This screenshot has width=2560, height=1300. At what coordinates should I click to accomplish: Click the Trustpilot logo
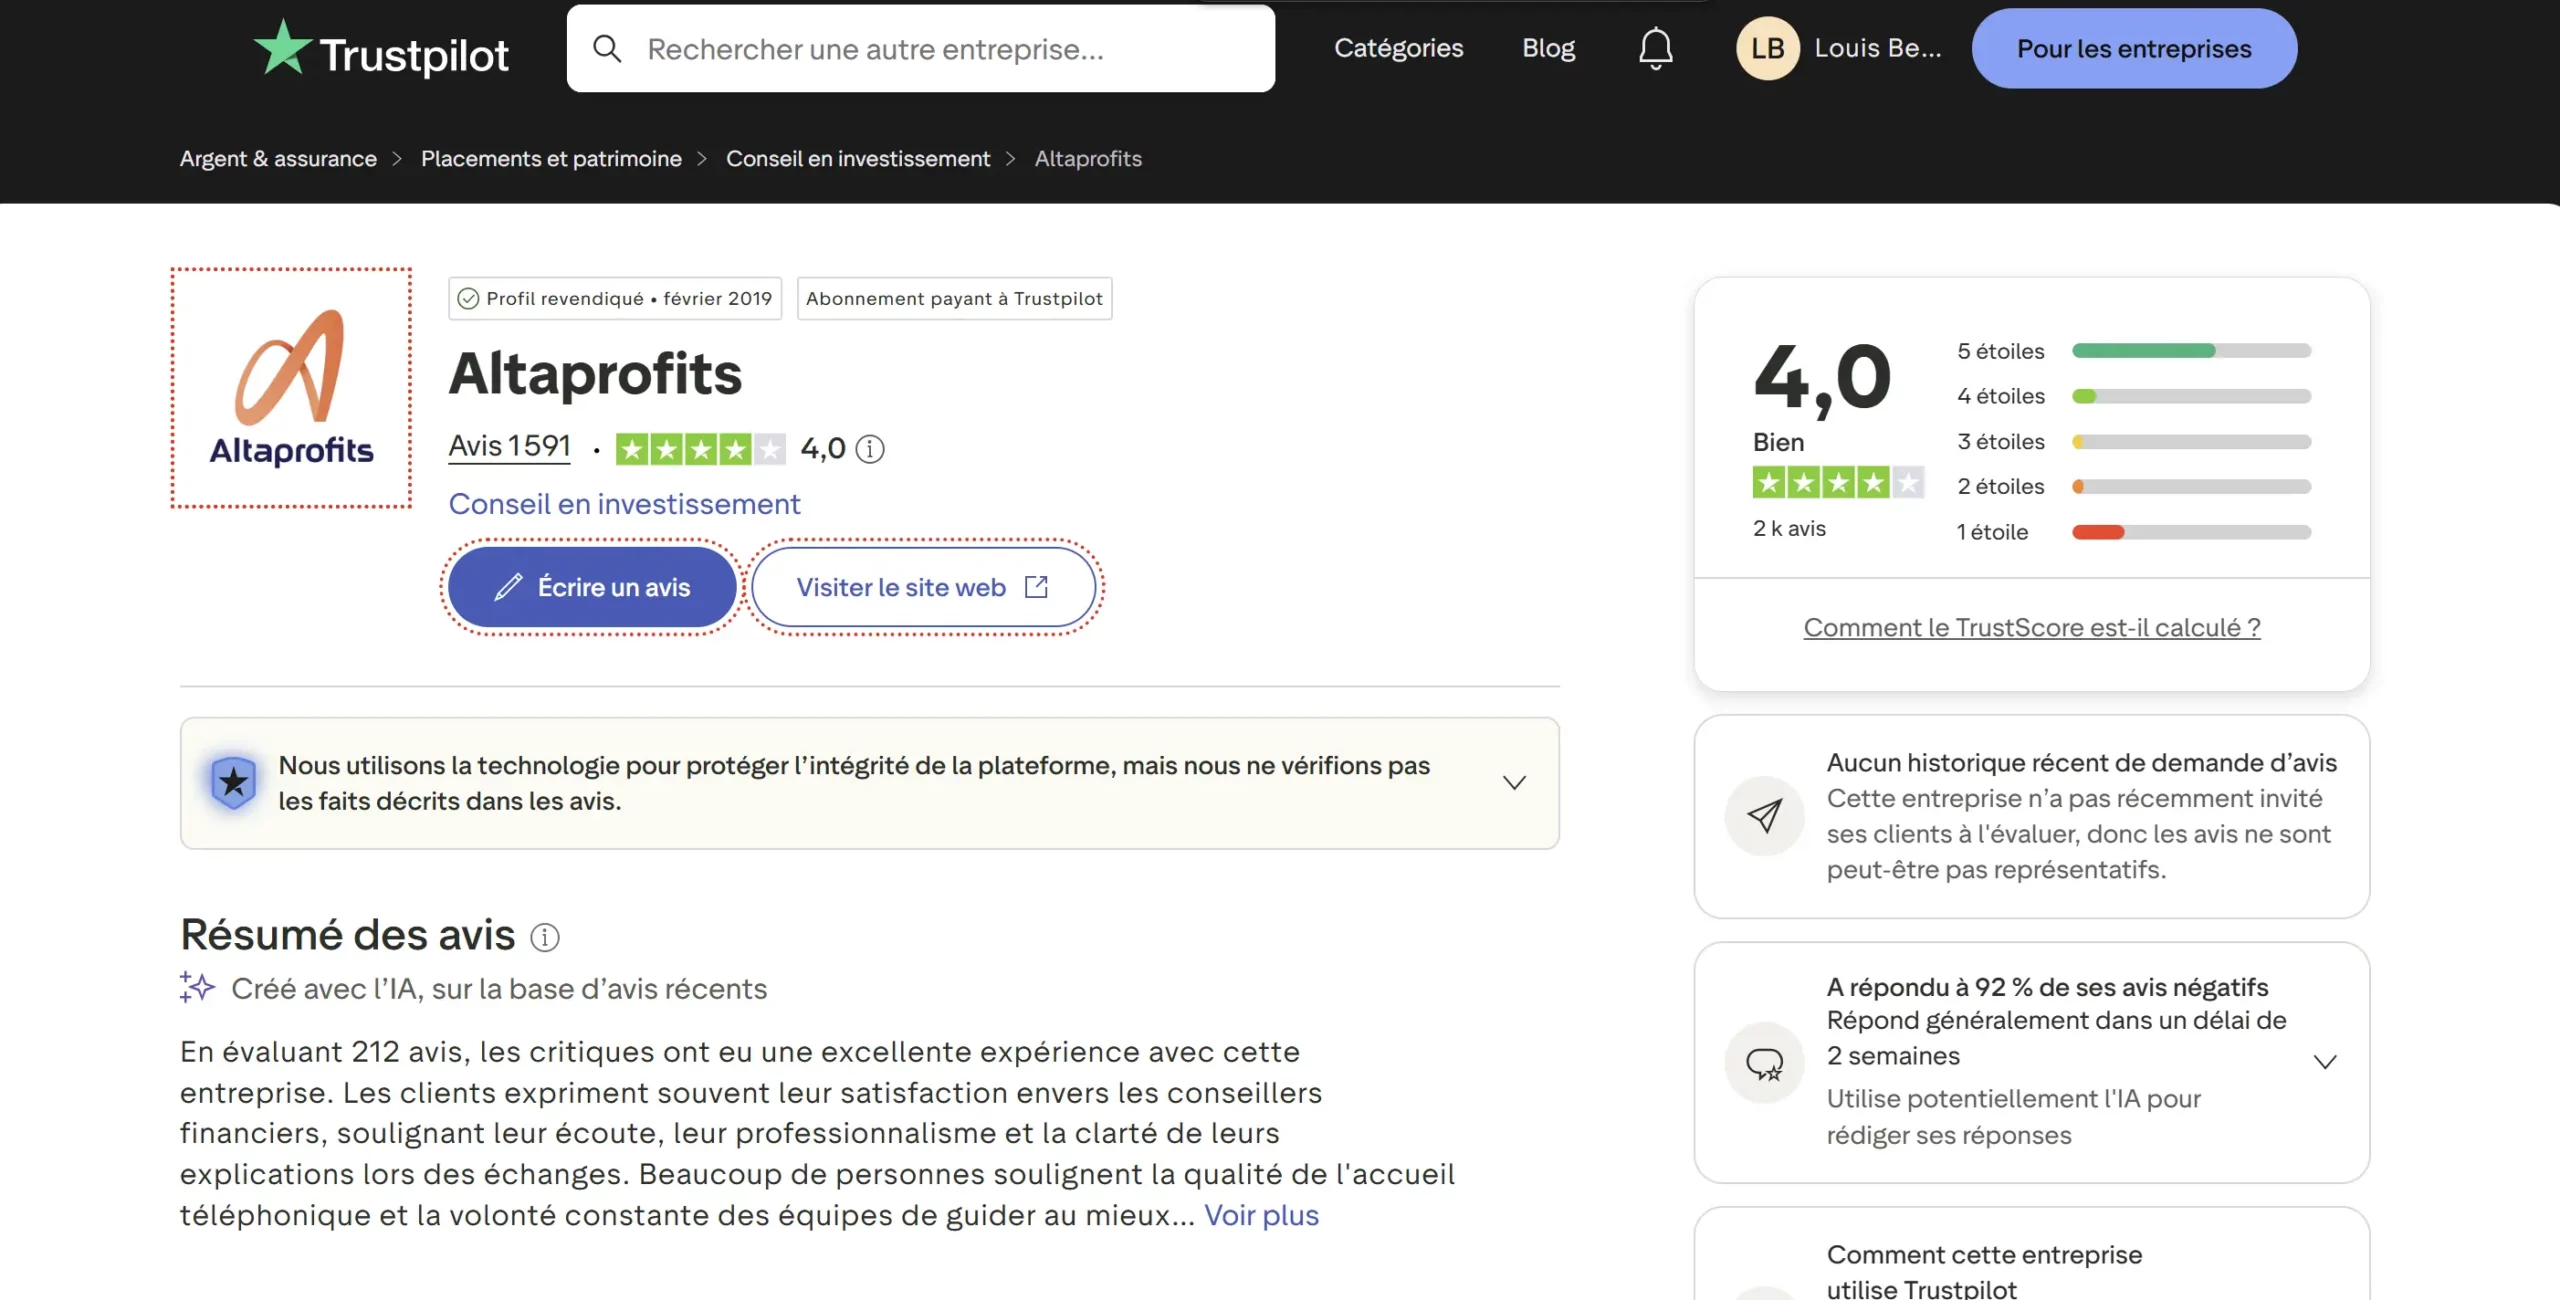point(381,49)
